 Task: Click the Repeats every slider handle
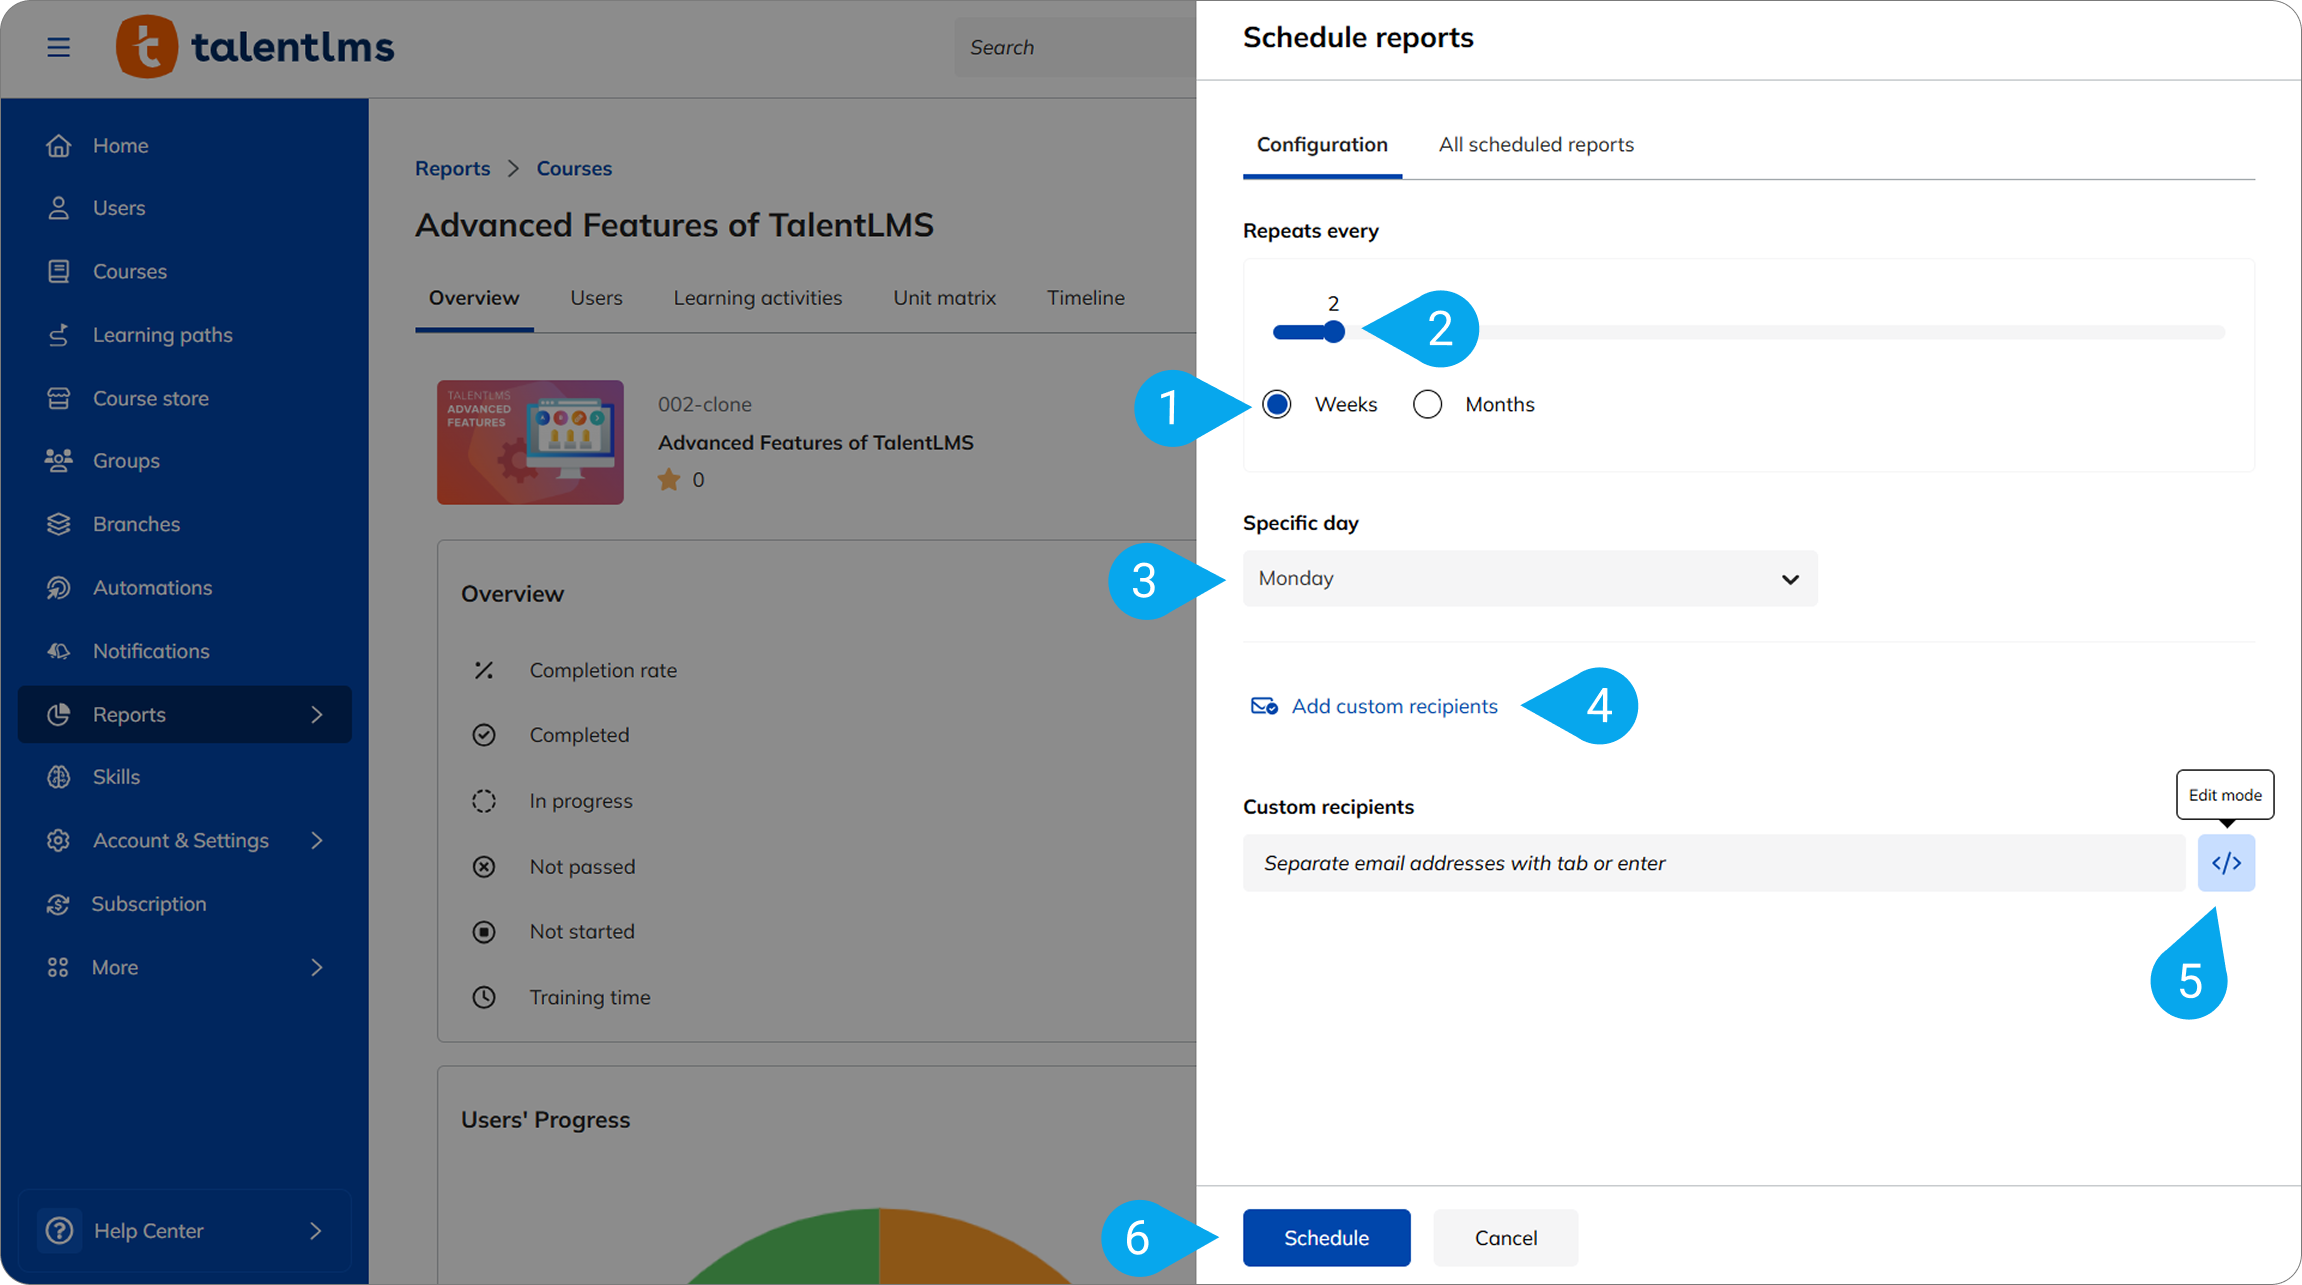coord(1333,332)
